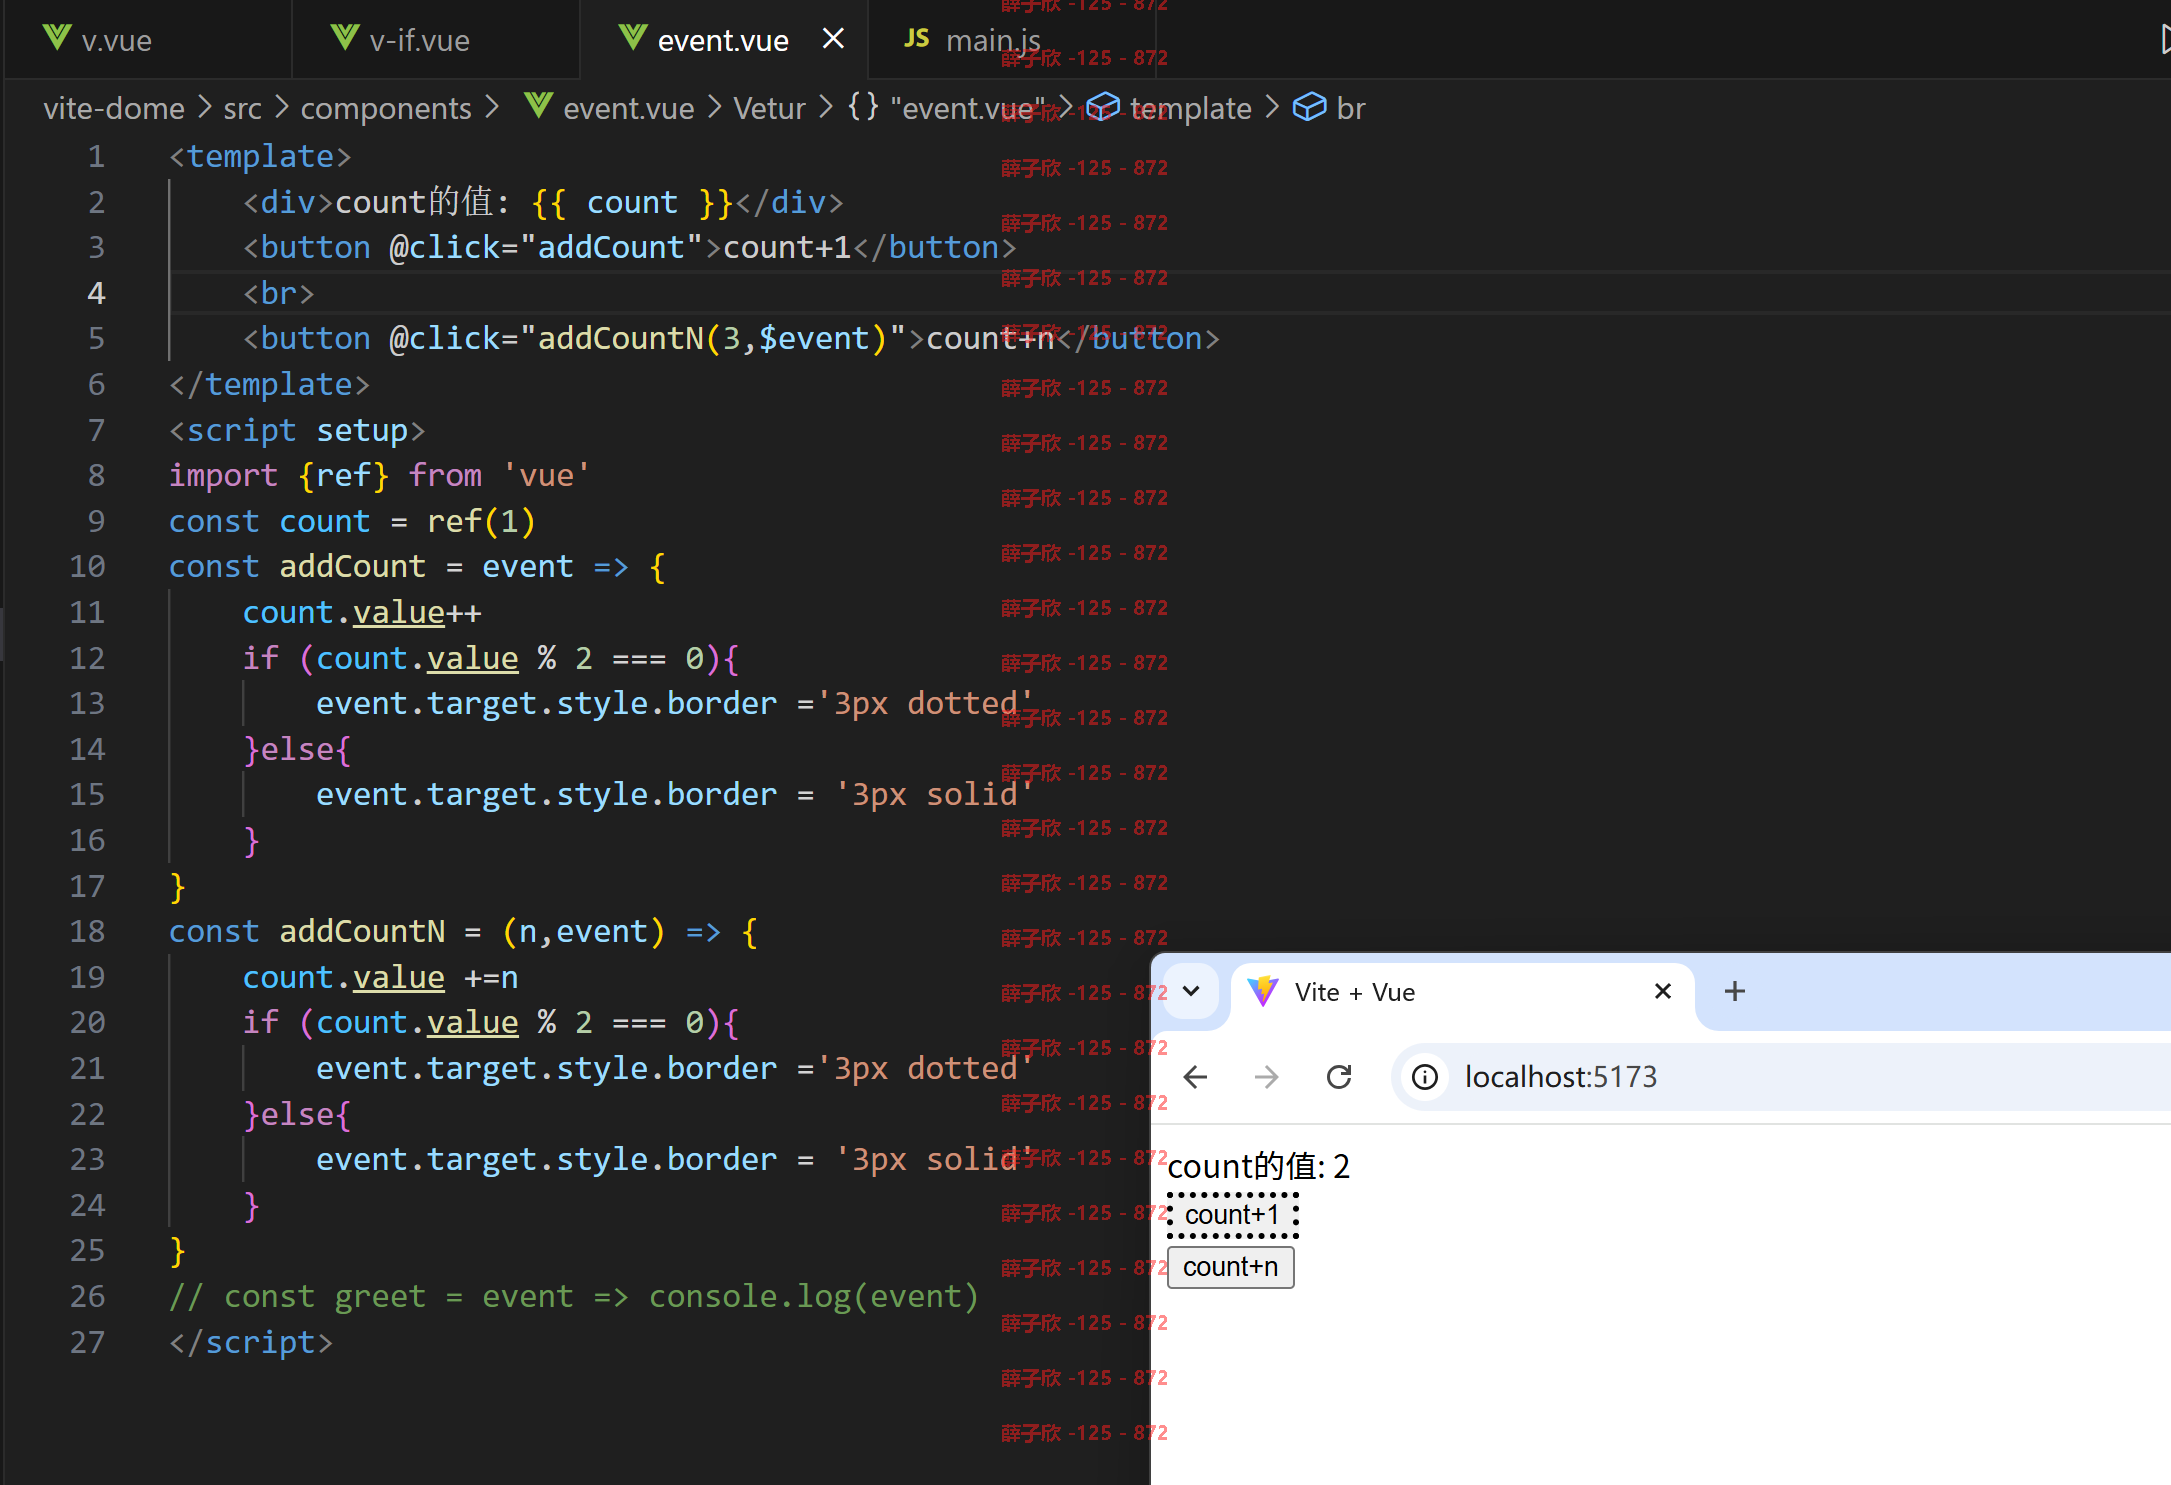This screenshot has height=1485, width=2171.
Task: Click the browser forward arrow
Action: click(x=1266, y=1077)
